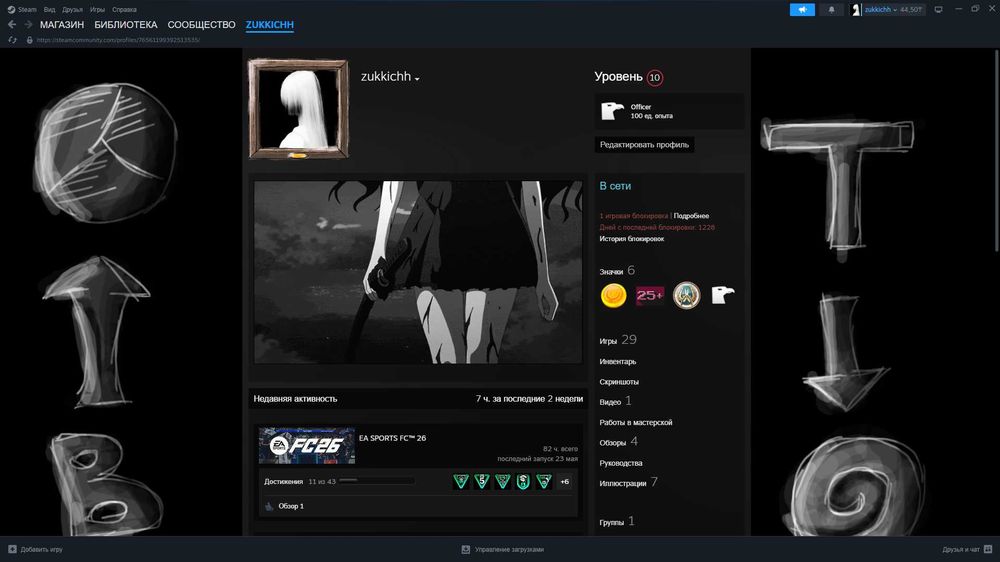Screen dimensions: 1000x562
Task: Open the Обзор 1 review link
Action: tap(291, 506)
